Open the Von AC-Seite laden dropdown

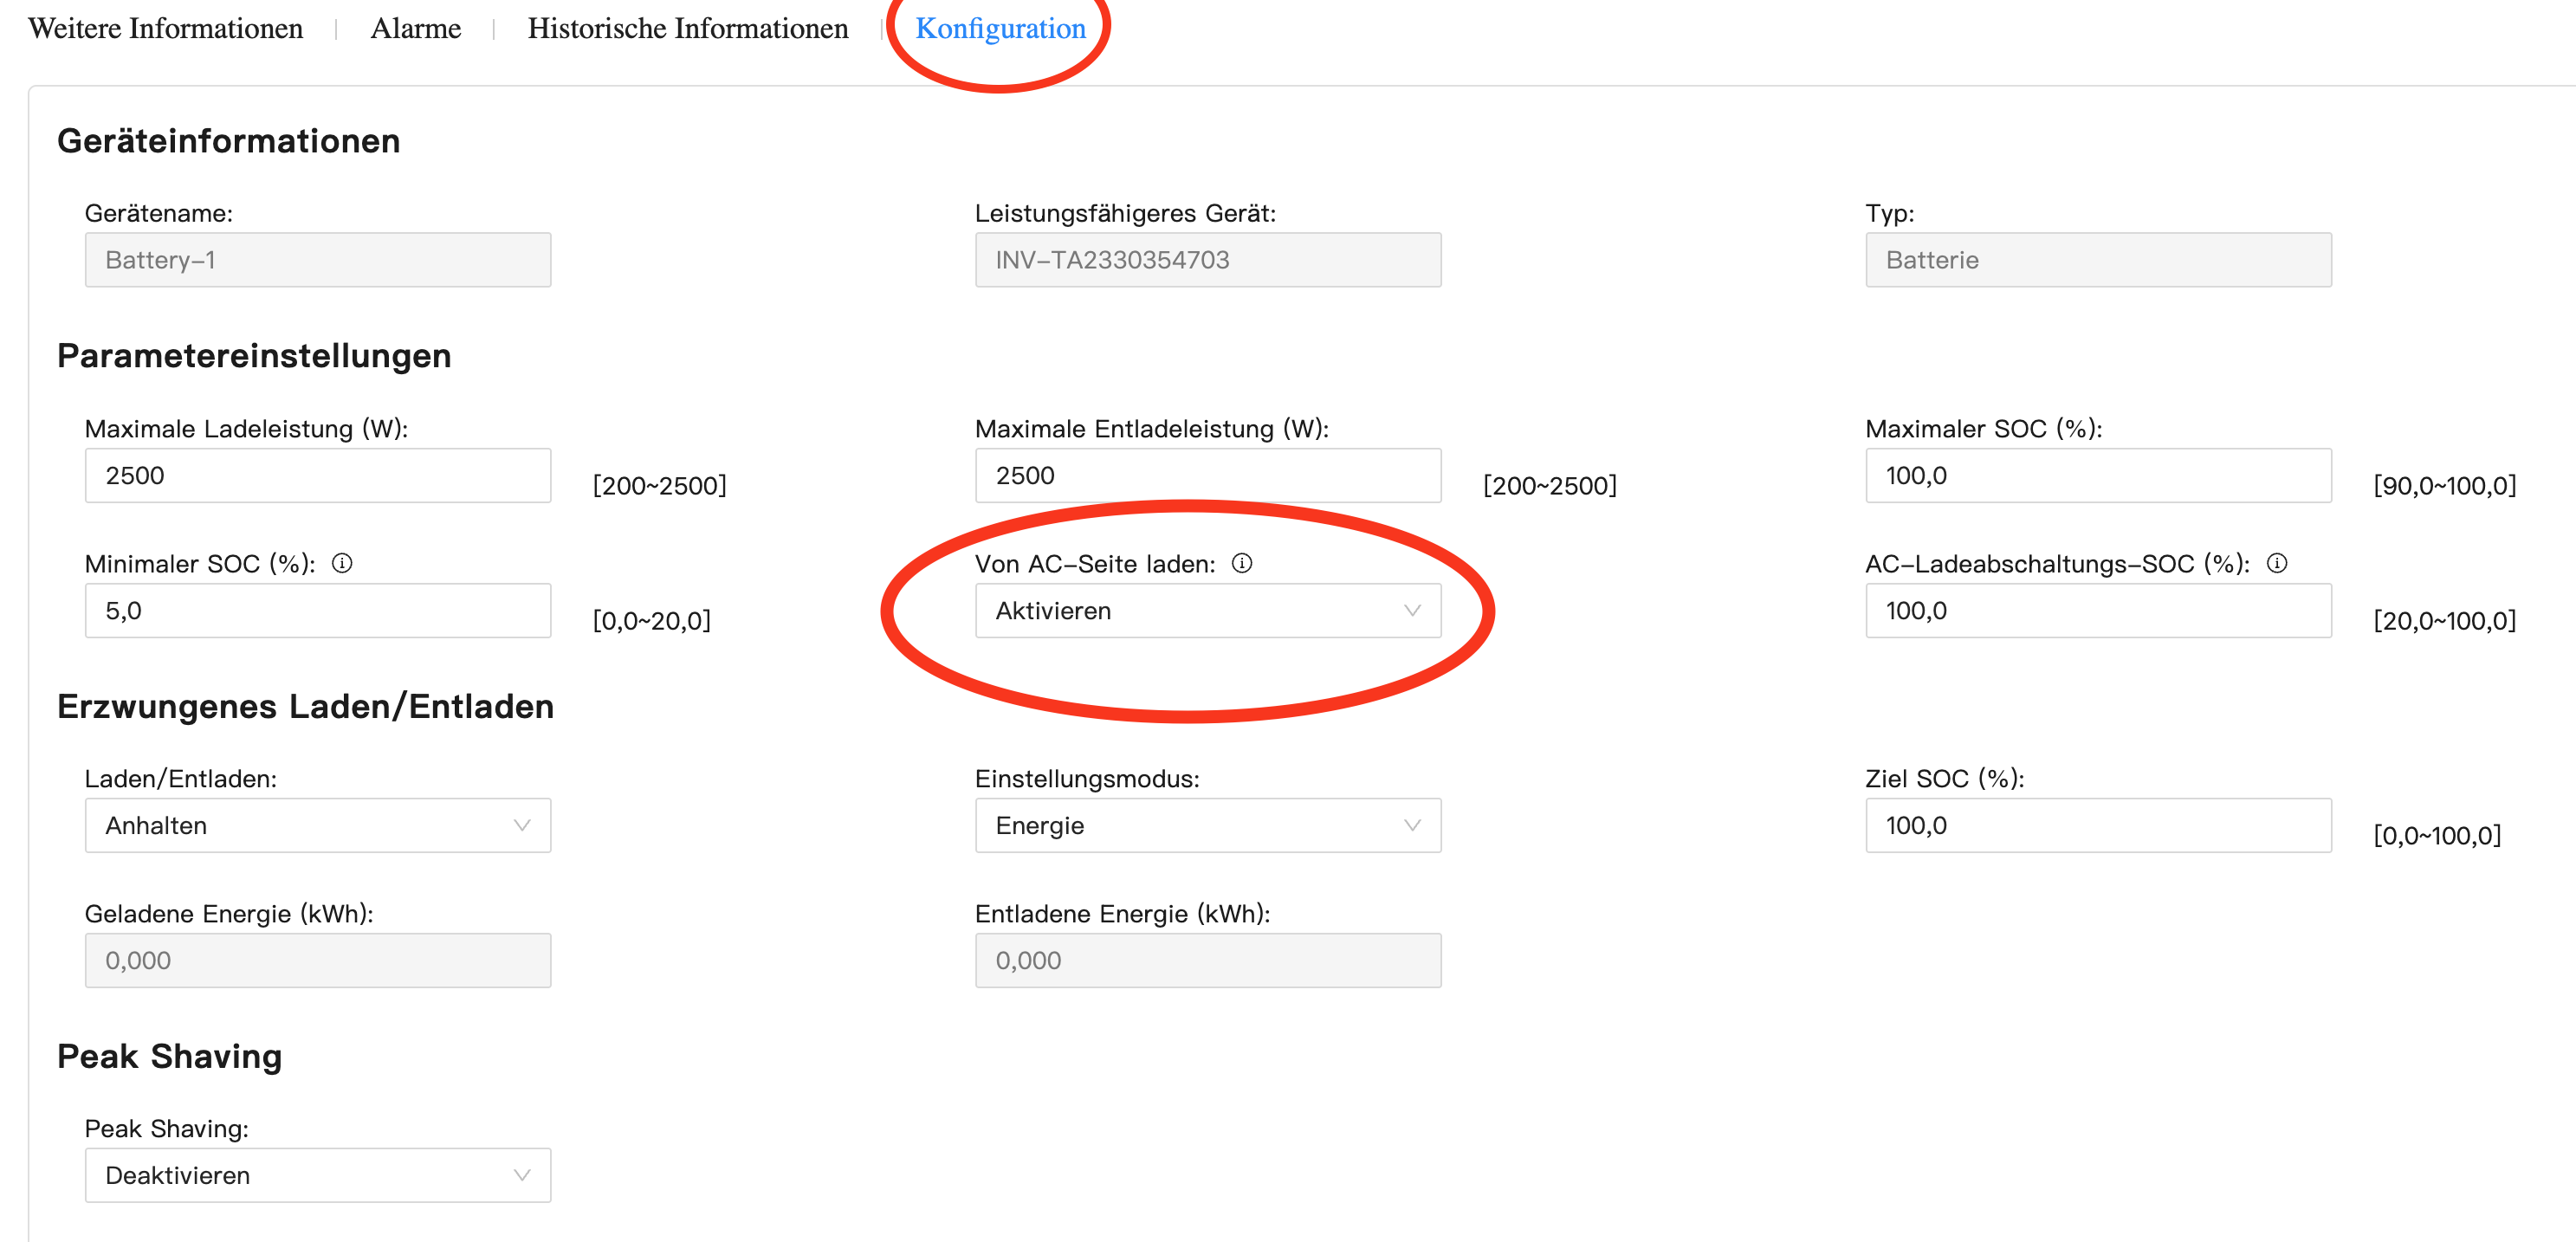(1208, 610)
